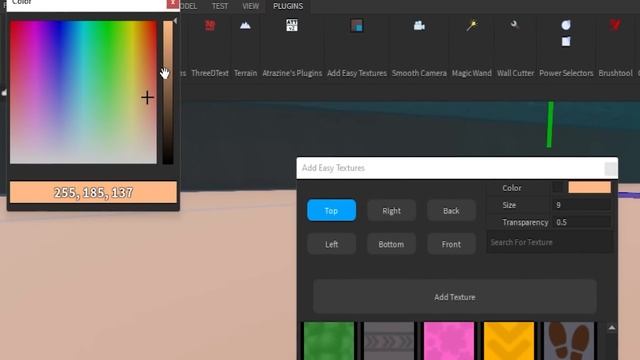Click the Power Selectors square icon

tap(566, 41)
